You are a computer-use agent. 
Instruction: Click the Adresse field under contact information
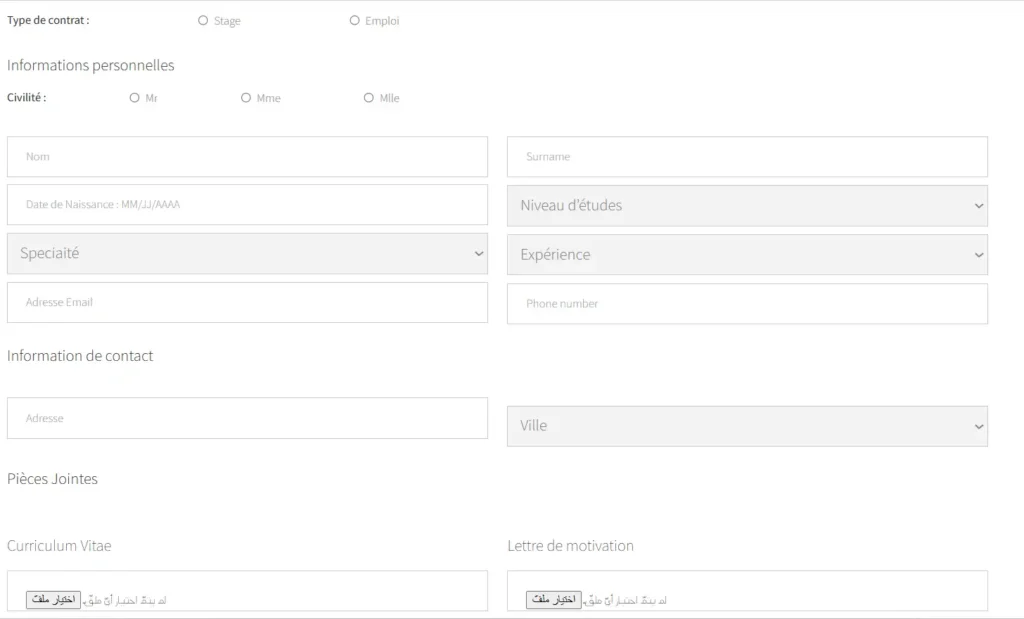click(x=247, y=419)
